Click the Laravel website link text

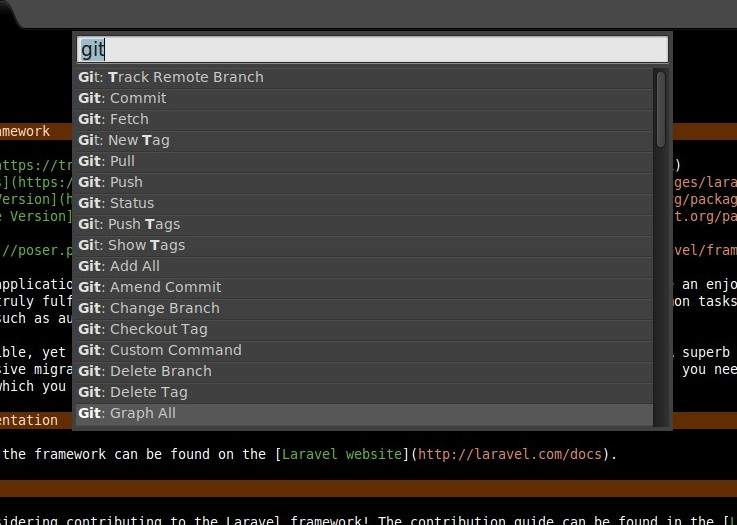point(342,454)
